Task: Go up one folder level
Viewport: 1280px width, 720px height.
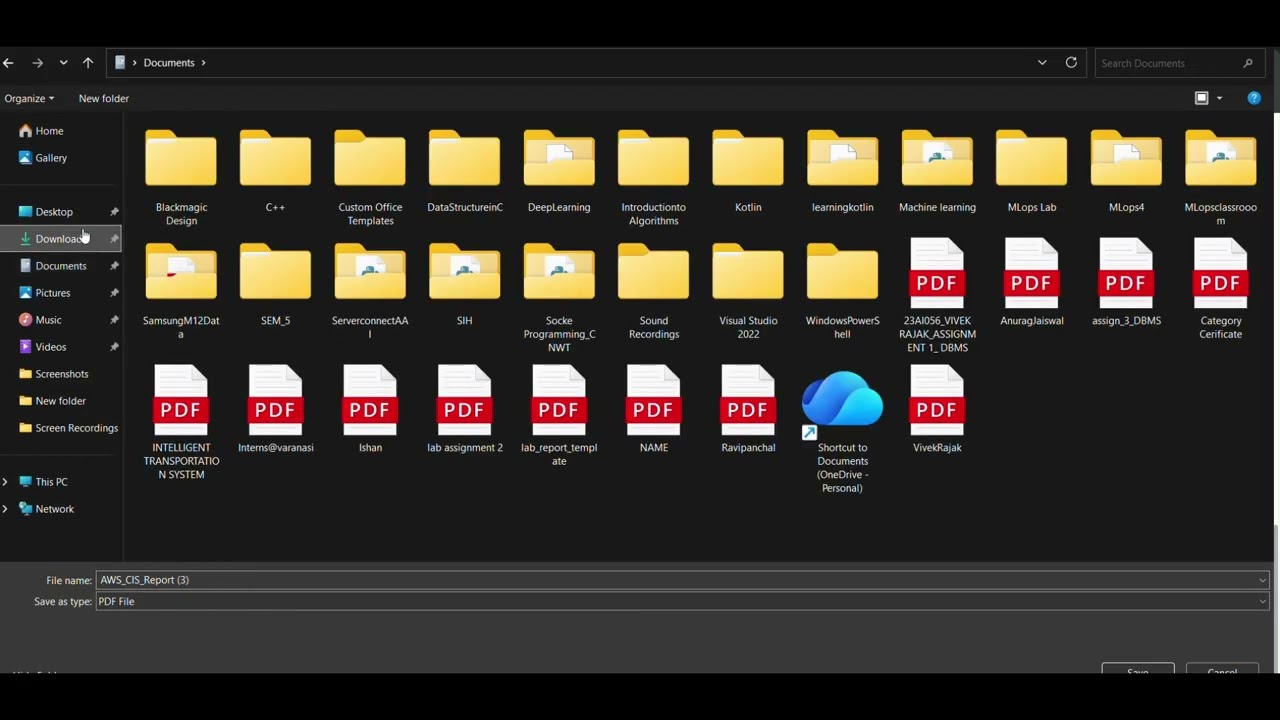Action: click(x=88, y=63)
